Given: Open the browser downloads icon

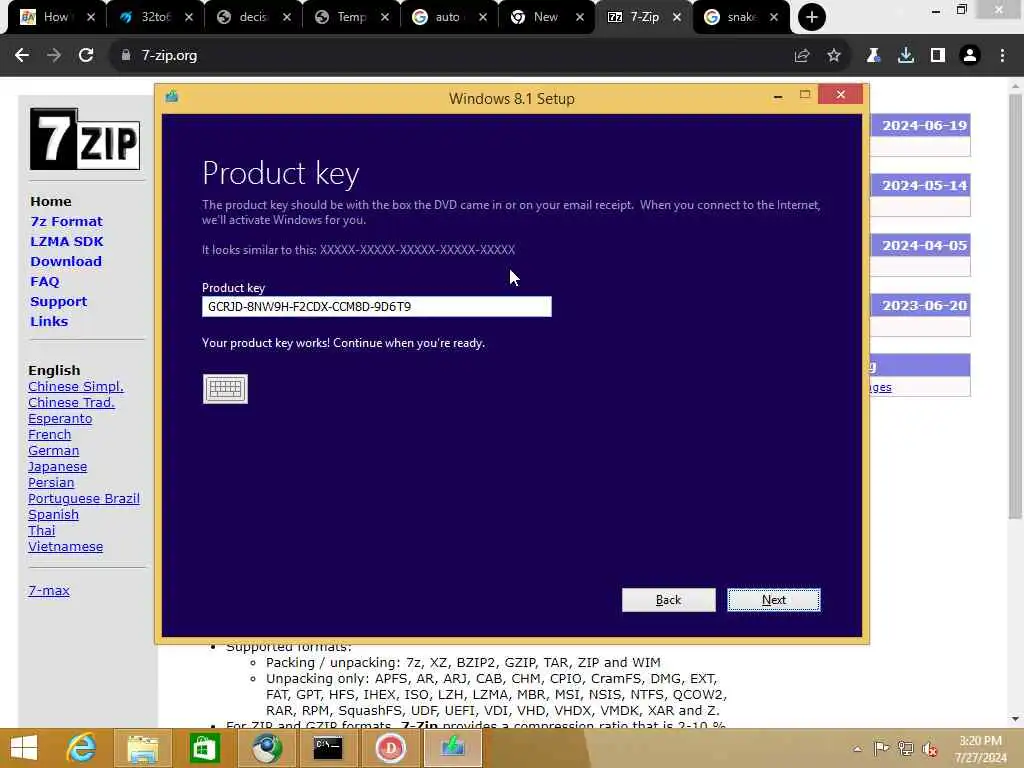Looking at the screenshot, I should 906,56.
